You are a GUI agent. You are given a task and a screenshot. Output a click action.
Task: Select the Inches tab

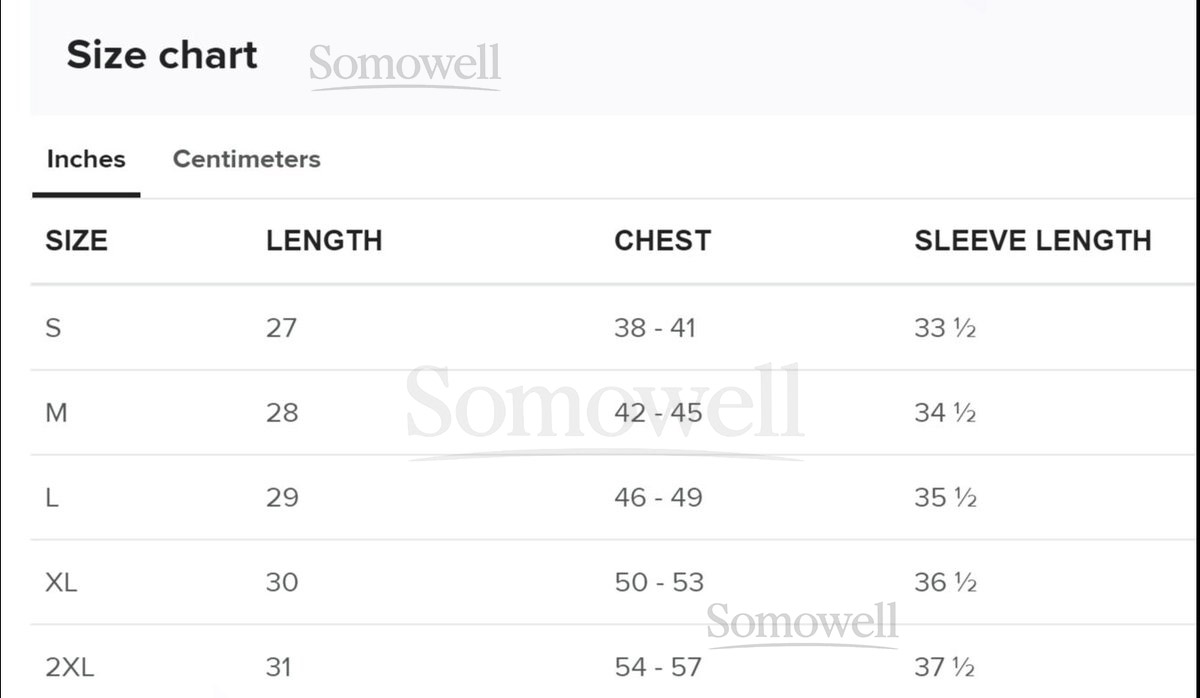(86, 159)
